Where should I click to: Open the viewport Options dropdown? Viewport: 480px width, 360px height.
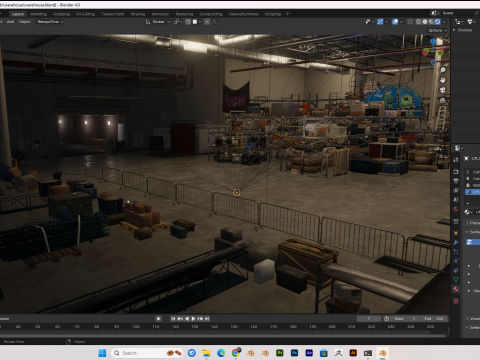(437, 30)
